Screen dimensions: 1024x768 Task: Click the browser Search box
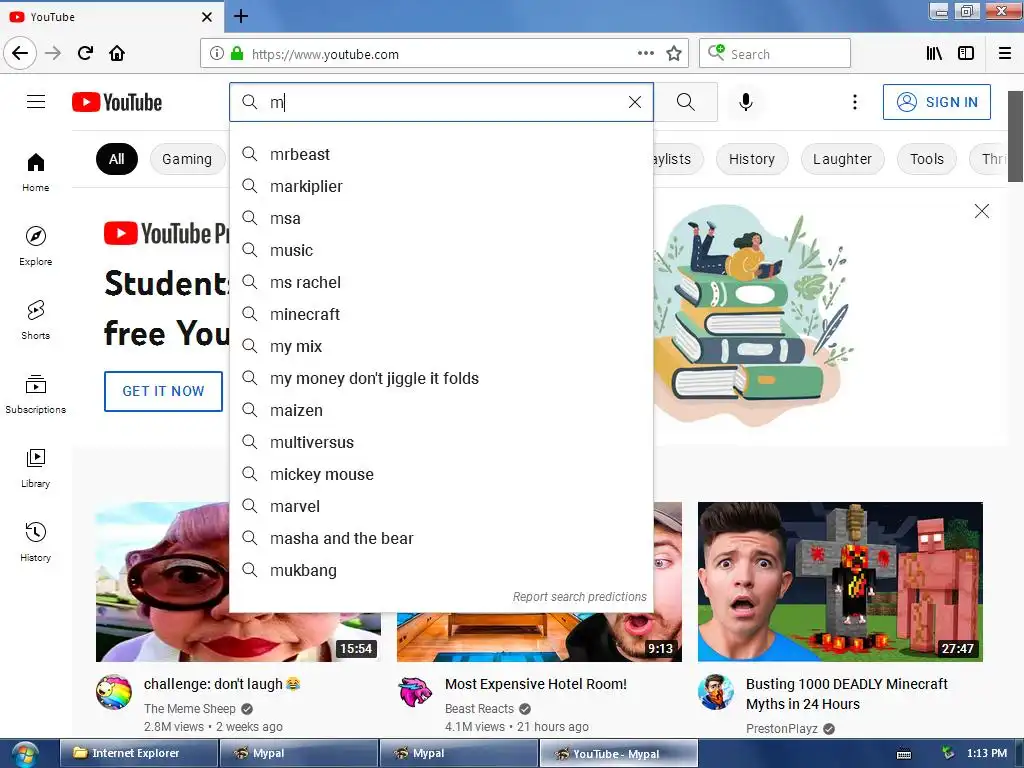(x=775, y=54)
